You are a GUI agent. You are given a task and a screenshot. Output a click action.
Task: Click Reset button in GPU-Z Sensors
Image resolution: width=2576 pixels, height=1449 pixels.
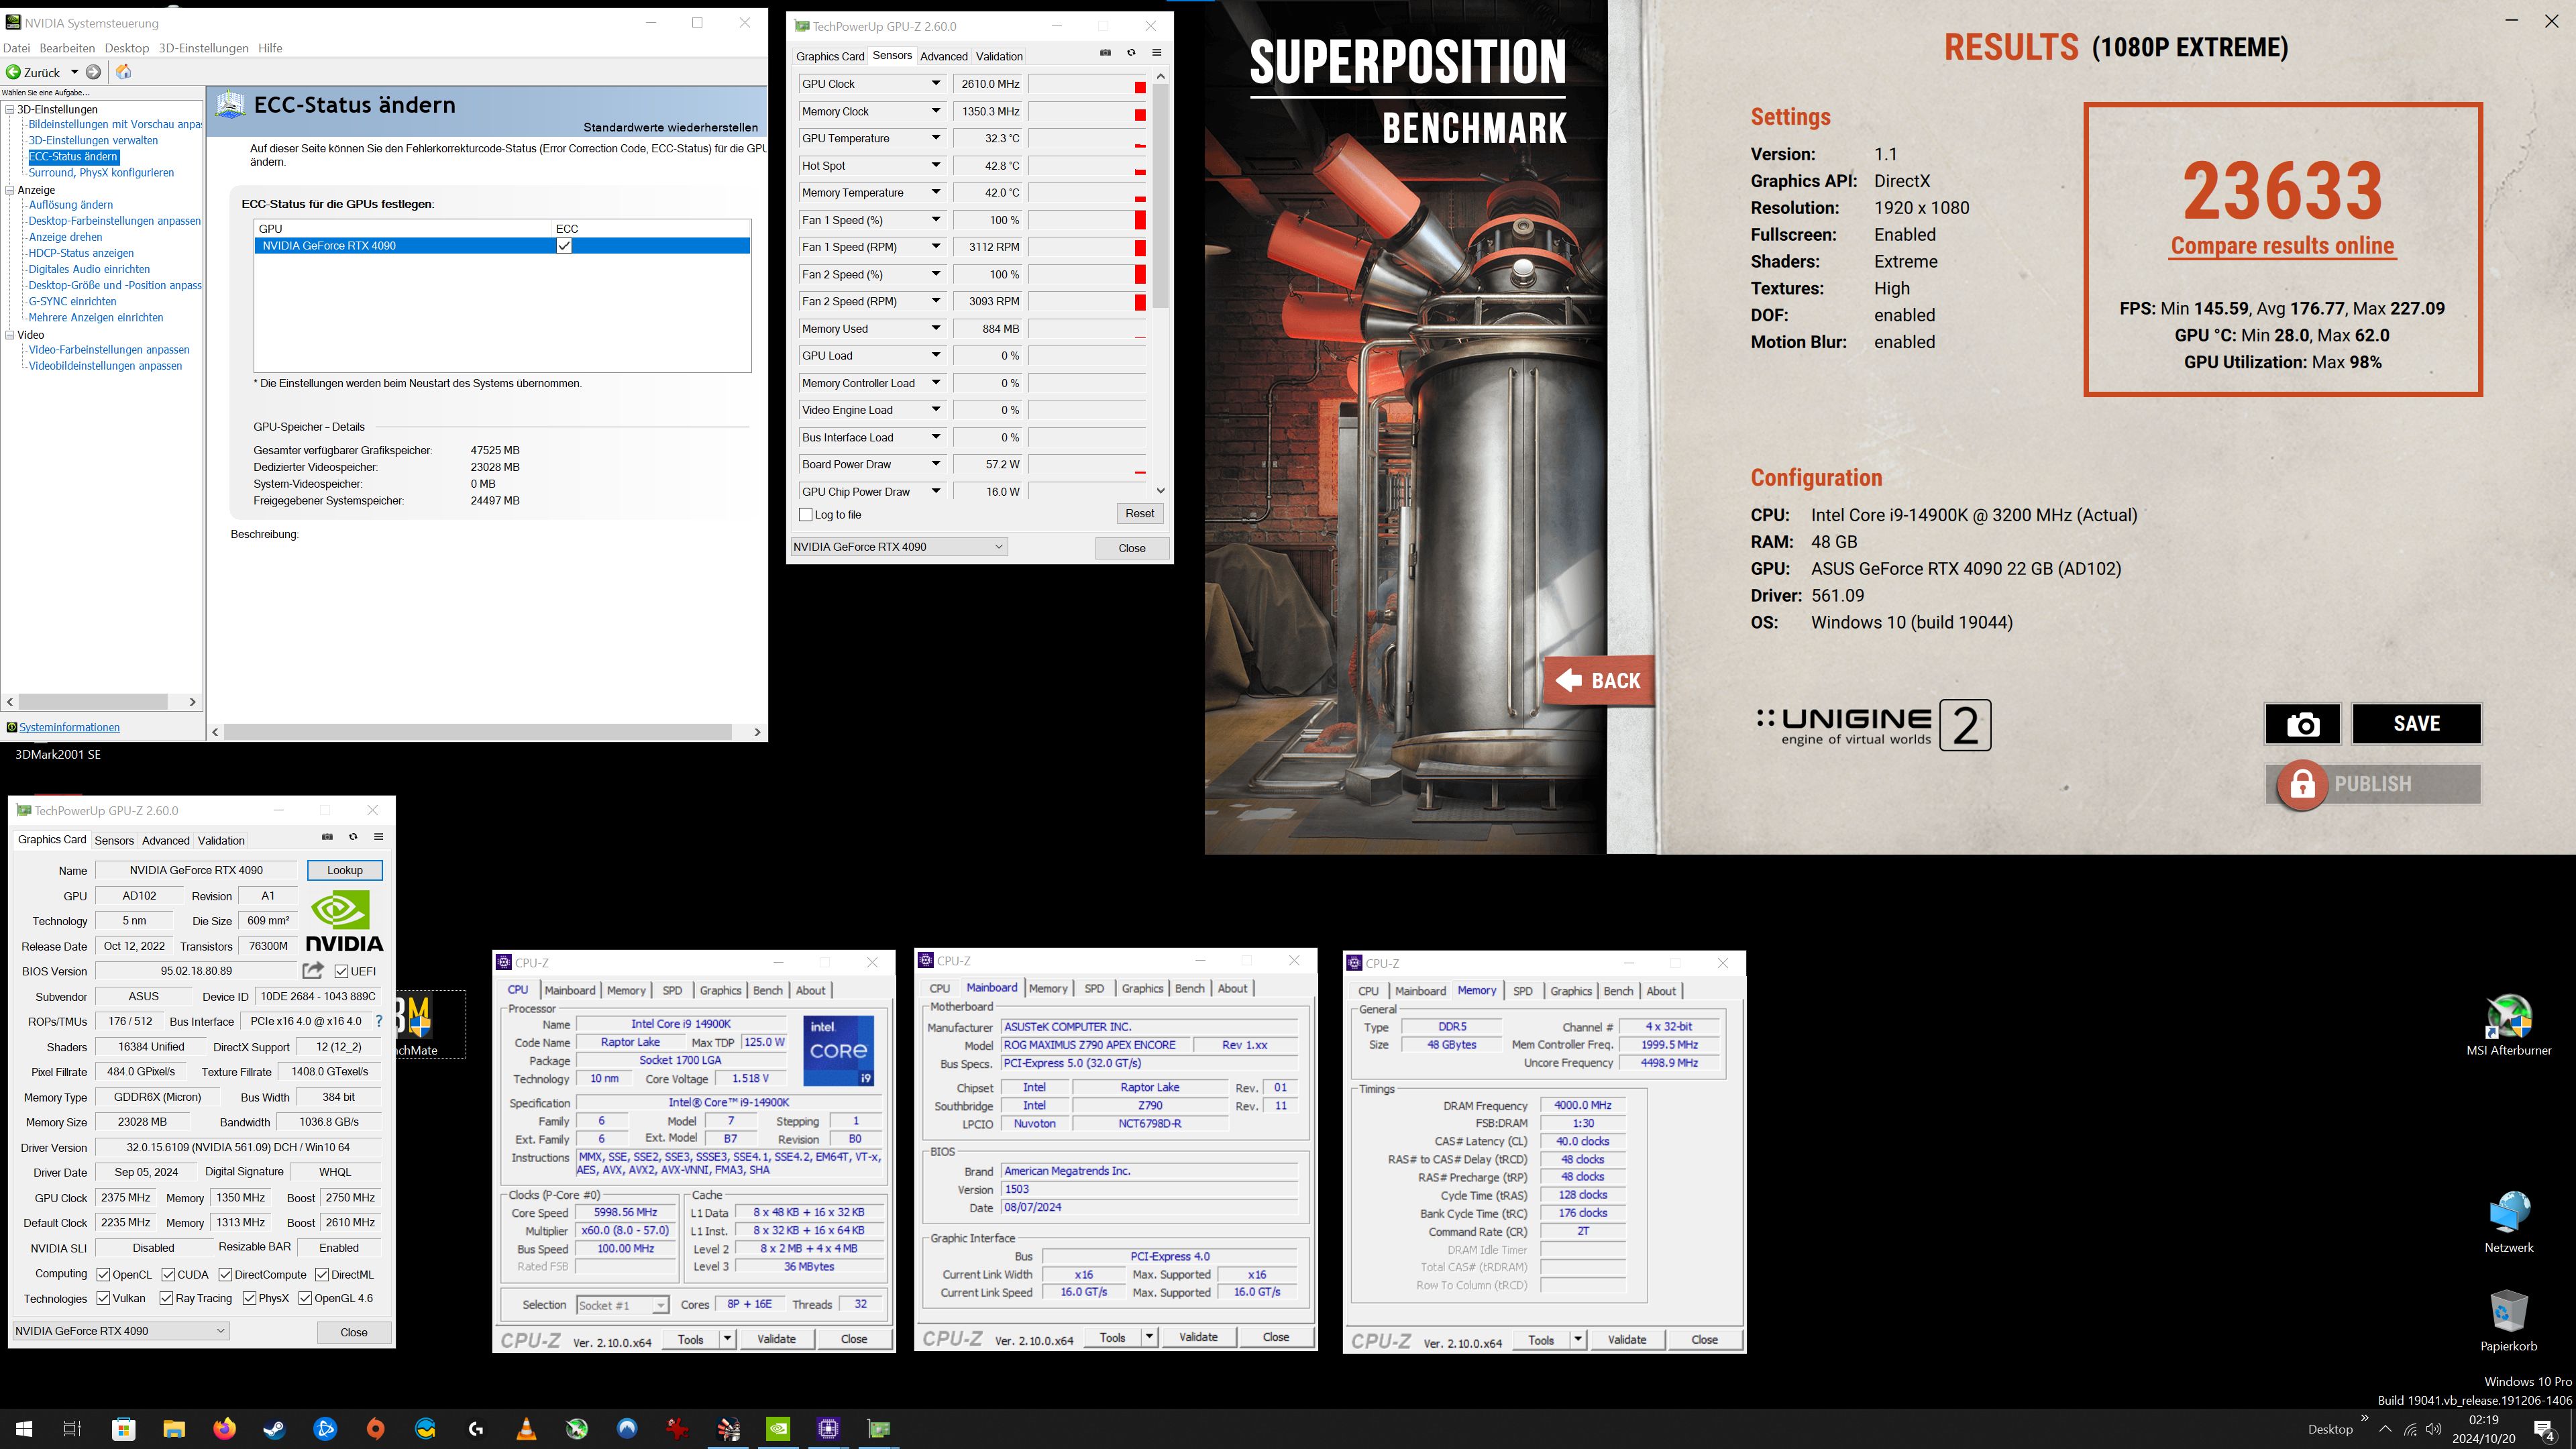point(1140,513)
